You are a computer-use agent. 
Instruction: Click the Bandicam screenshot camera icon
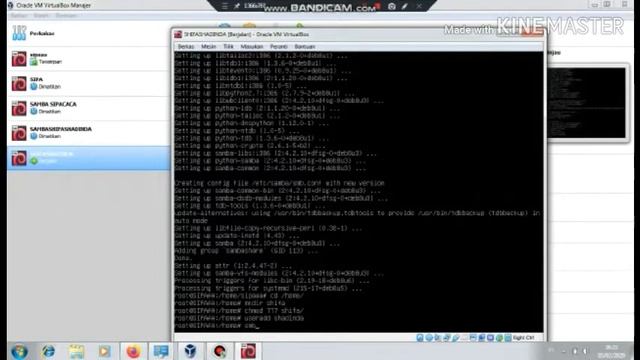[x=391, y=6]
